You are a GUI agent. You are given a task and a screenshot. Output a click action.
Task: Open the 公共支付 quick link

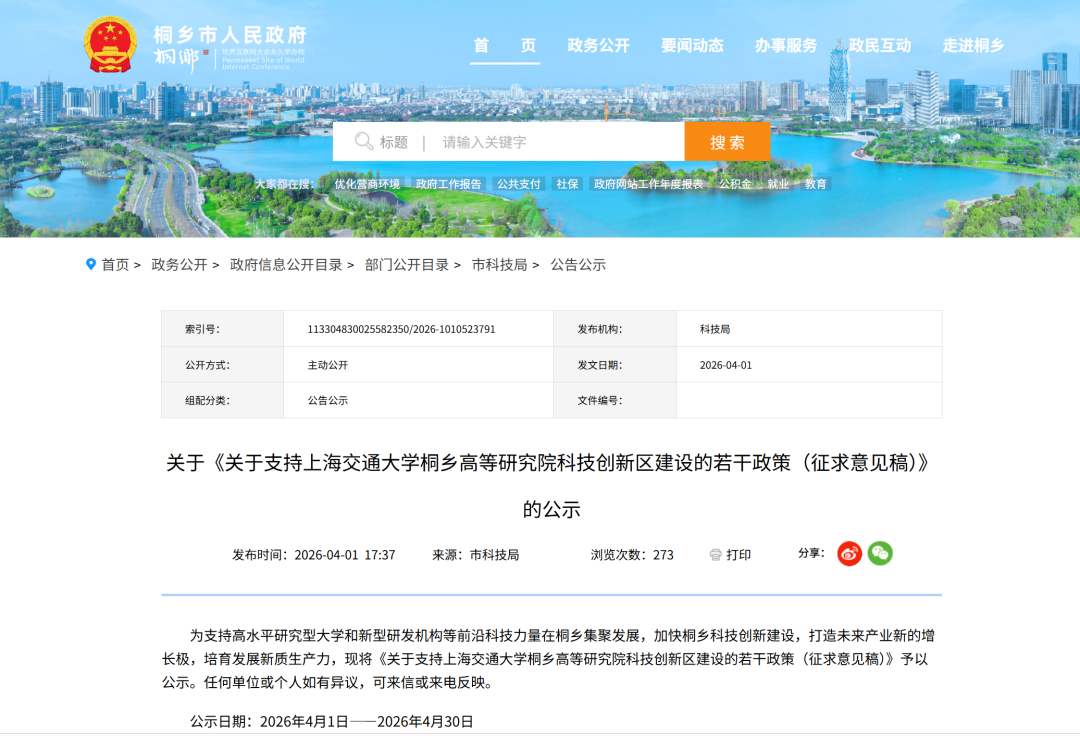[x=517, y=184]
